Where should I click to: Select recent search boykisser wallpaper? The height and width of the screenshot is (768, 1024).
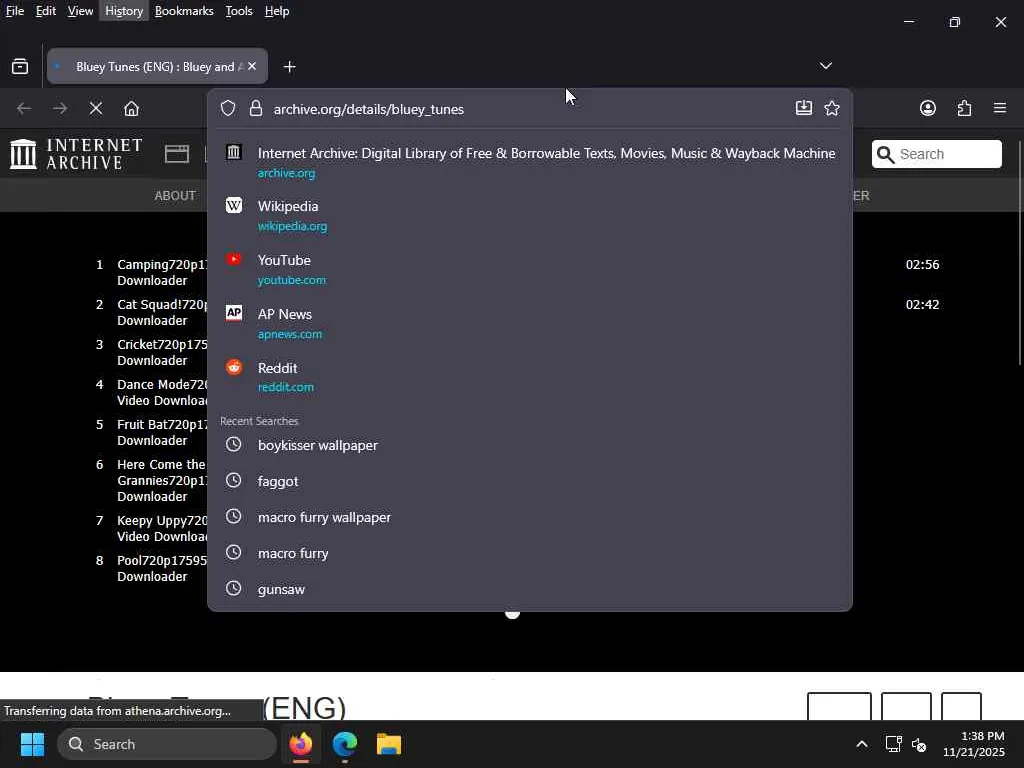coord(530,445)
